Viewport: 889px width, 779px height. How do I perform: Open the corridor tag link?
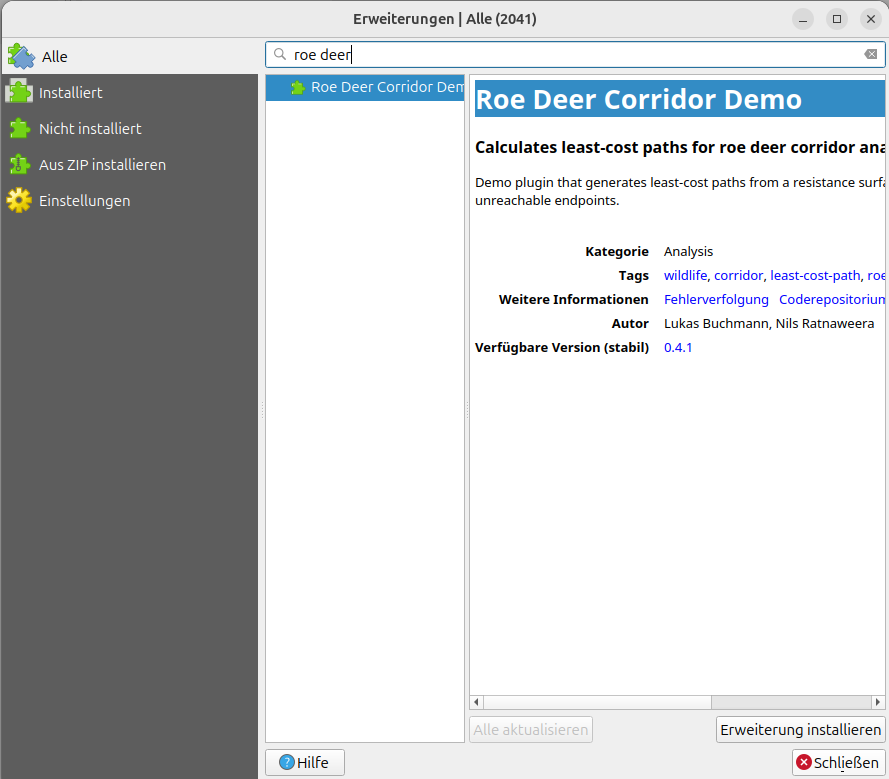[x=738, y=275]
